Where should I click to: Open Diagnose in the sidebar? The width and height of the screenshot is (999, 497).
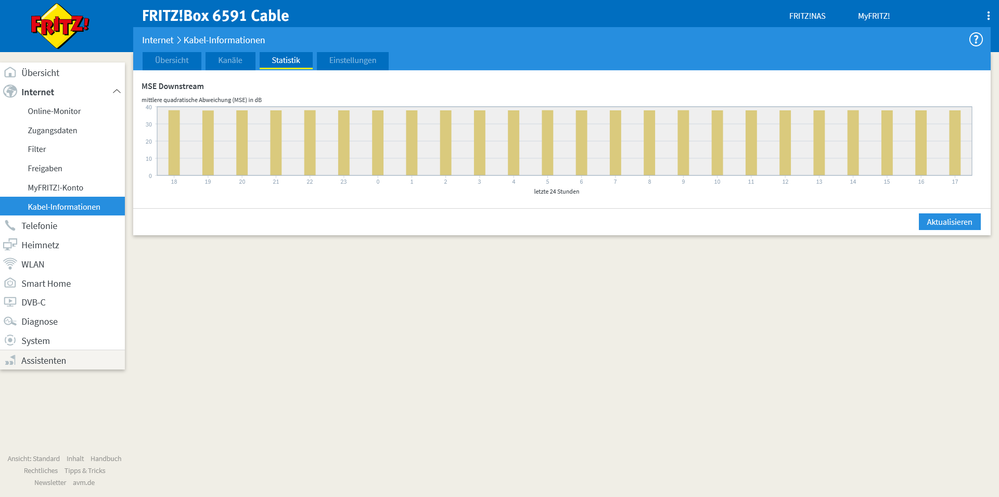(x=62, y=321)
